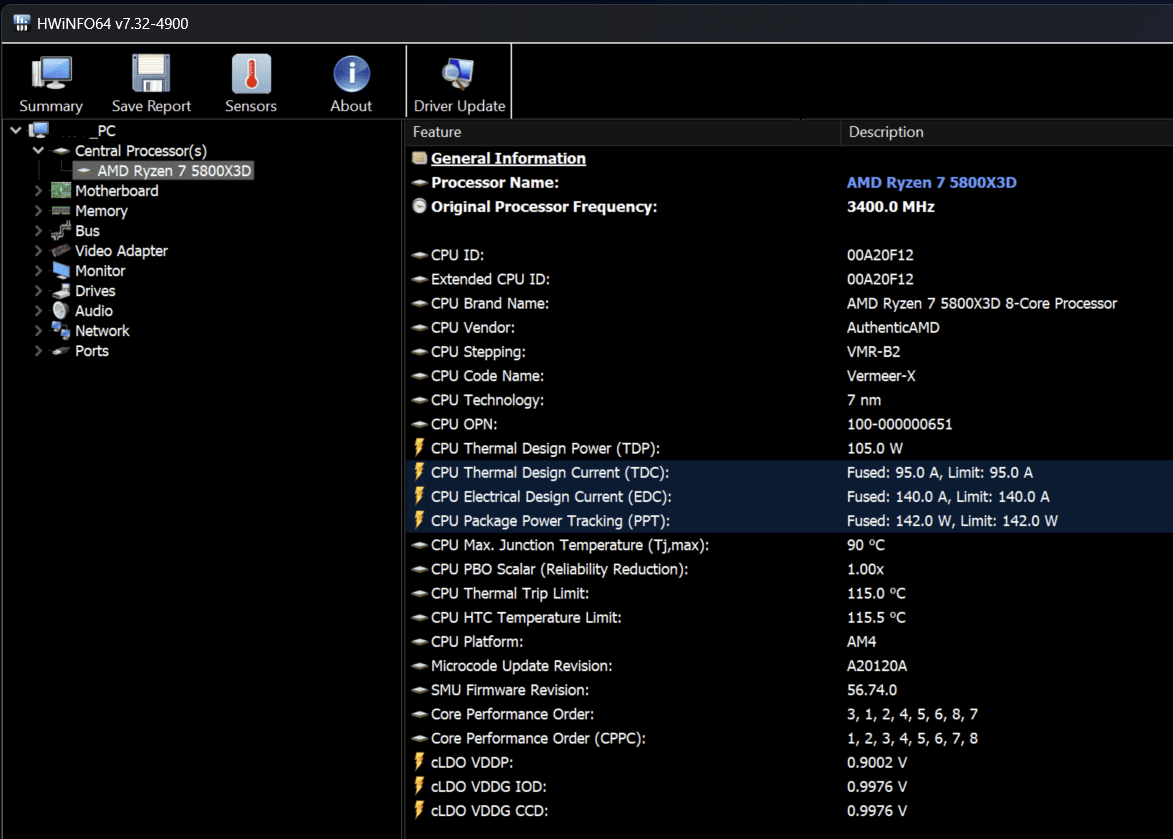Expand the Monitor tree node

[38, 271]
